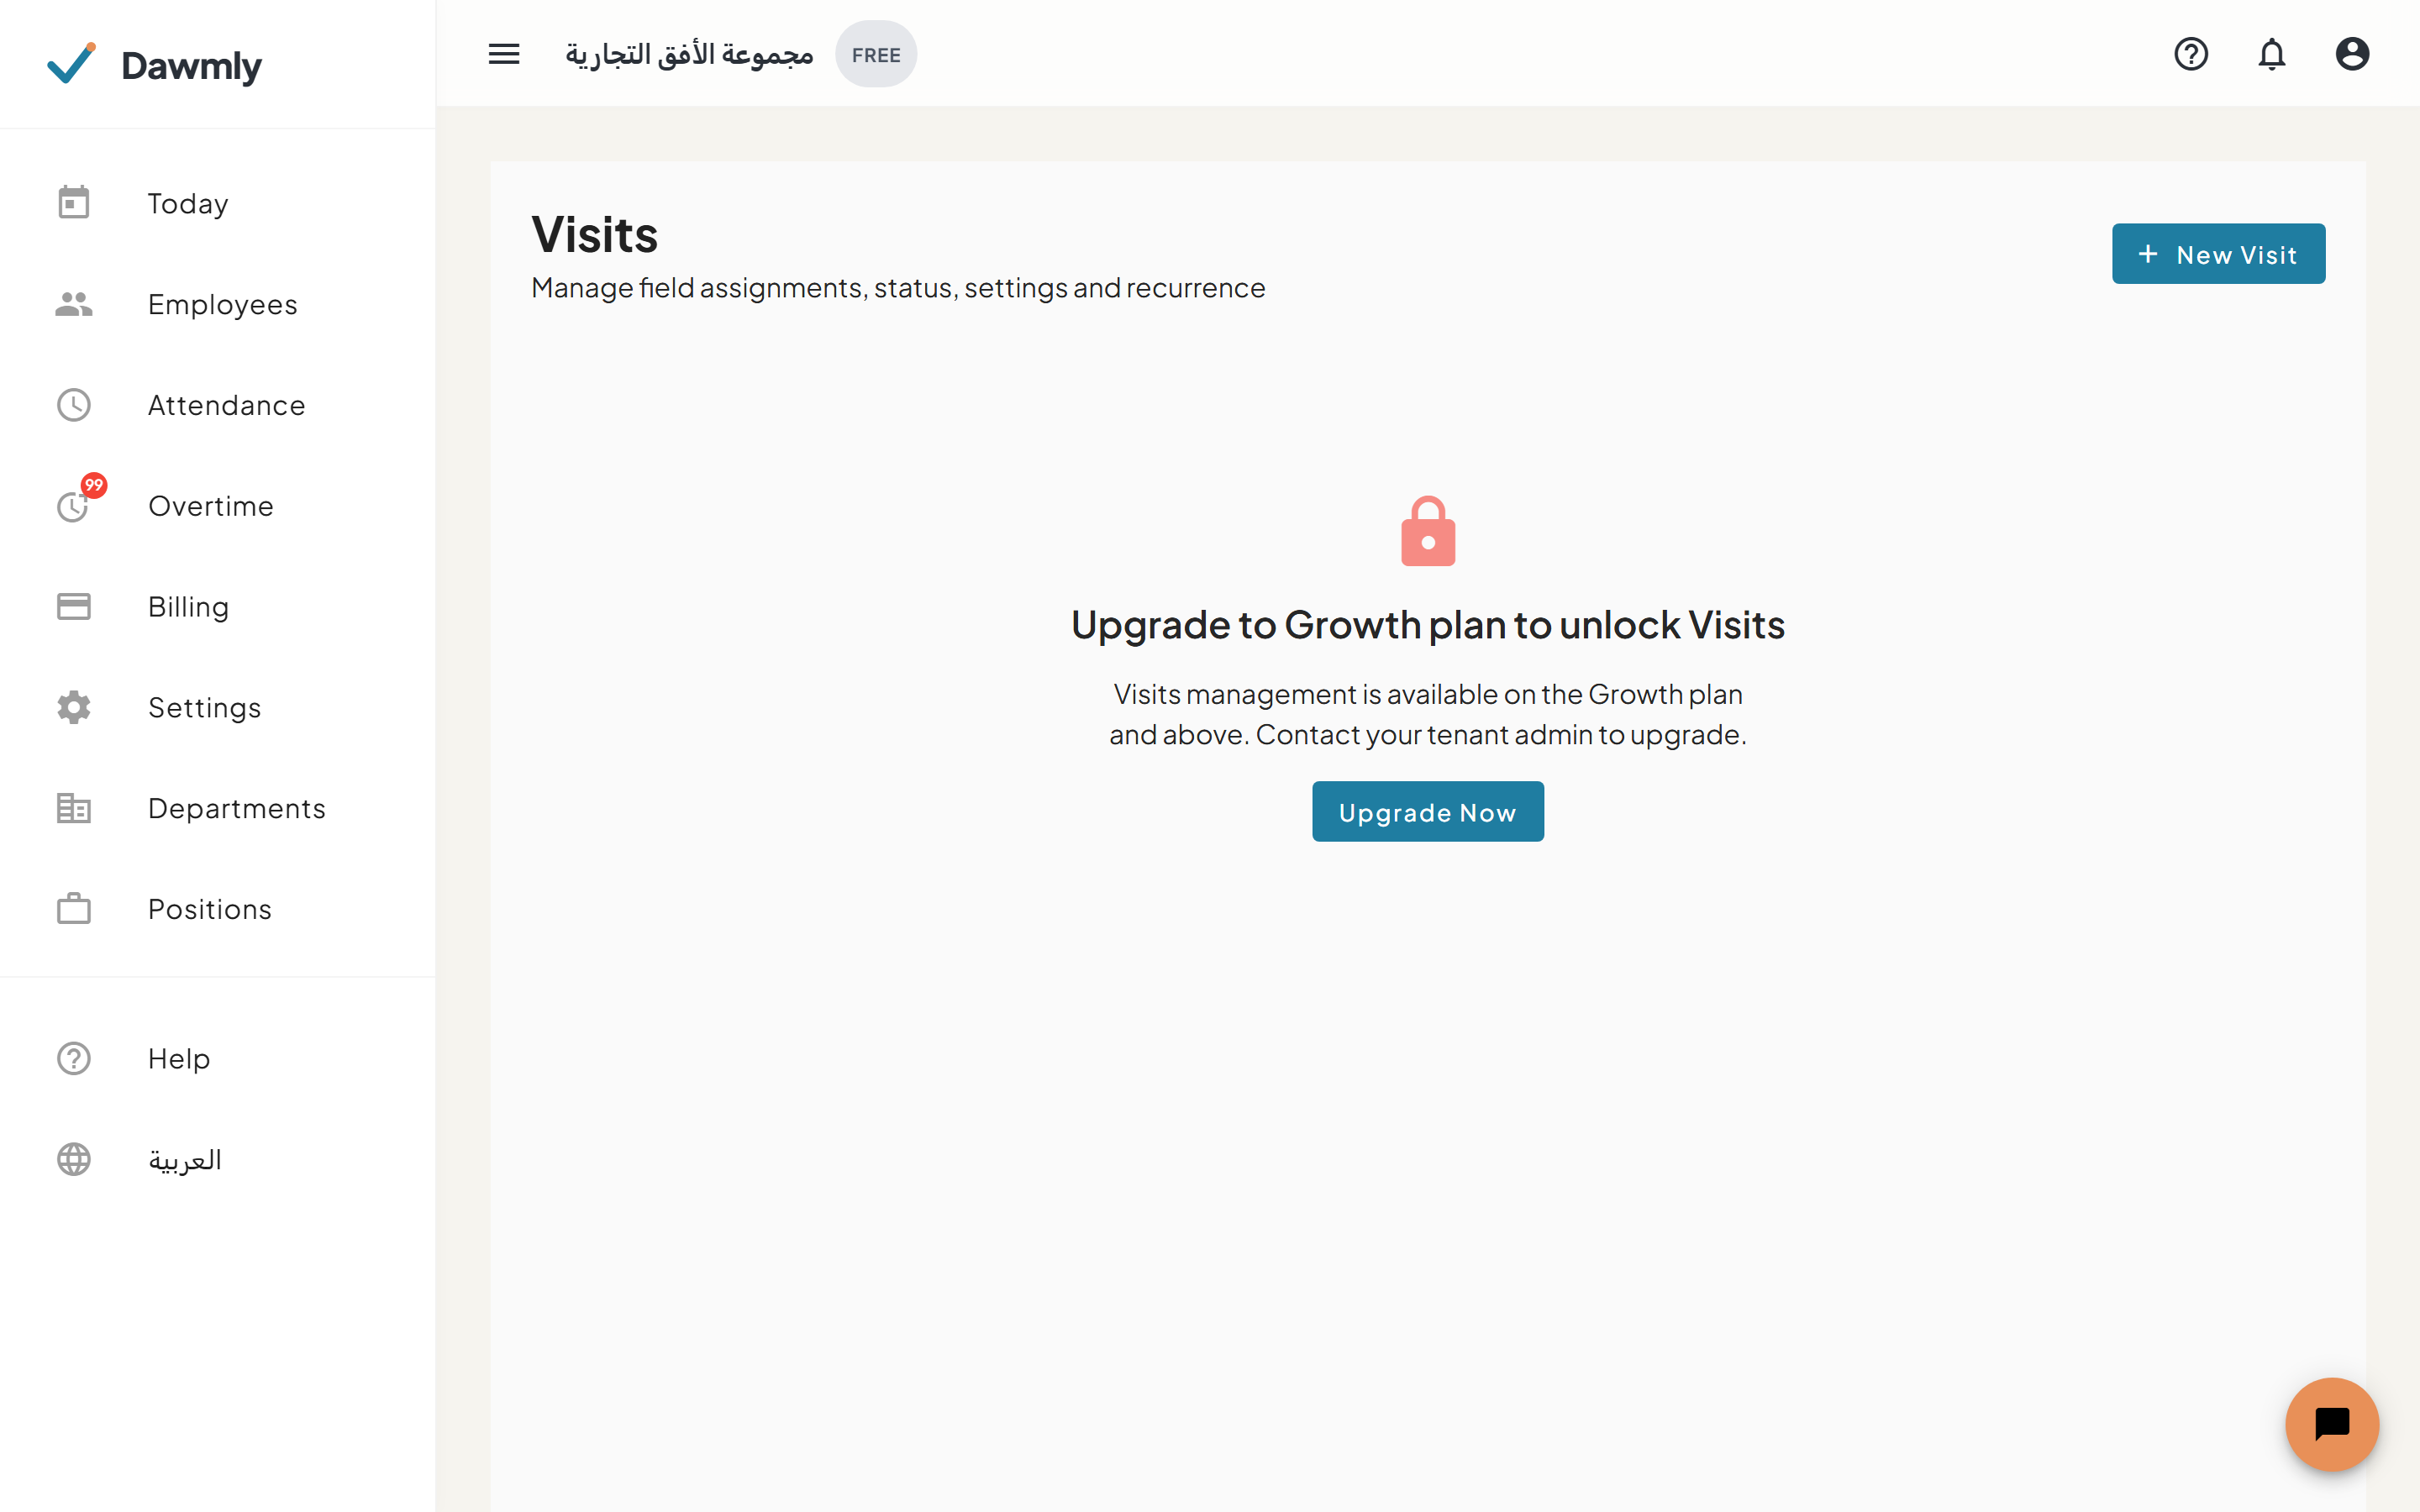Screen dimensions: 2420x1512
Task: Click the Settings gear icon
Action: click(74, 707)
